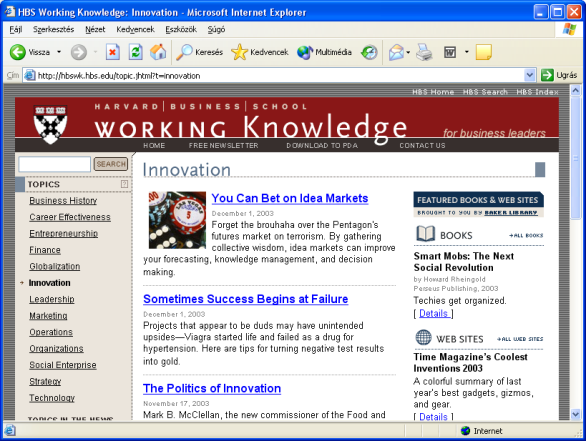Viewport: 586px width, 441px height.
Task: Select the Entrepreneurship topic
Action: click(64, 234)
